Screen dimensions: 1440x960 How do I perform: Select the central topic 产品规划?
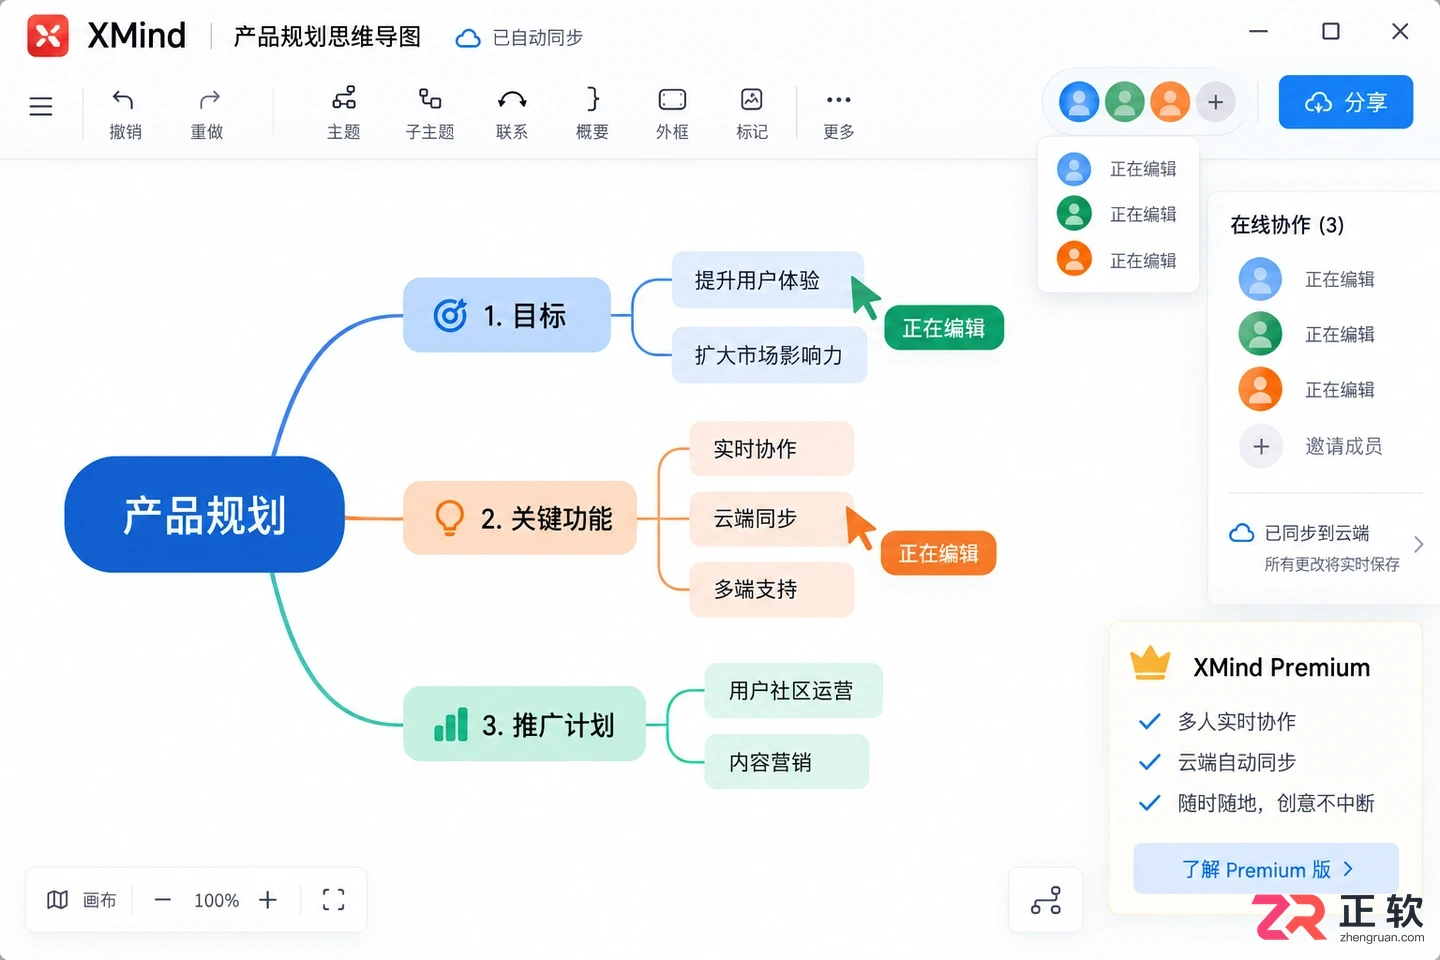pyautogui.click(x=205, y=515)
